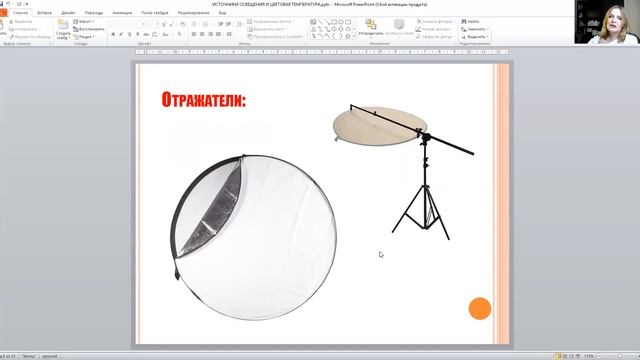This screenshot has height=360, width=640.
Task: Open the Раздел dropdown
Action: pyautogui.click(x=84, y=37)
